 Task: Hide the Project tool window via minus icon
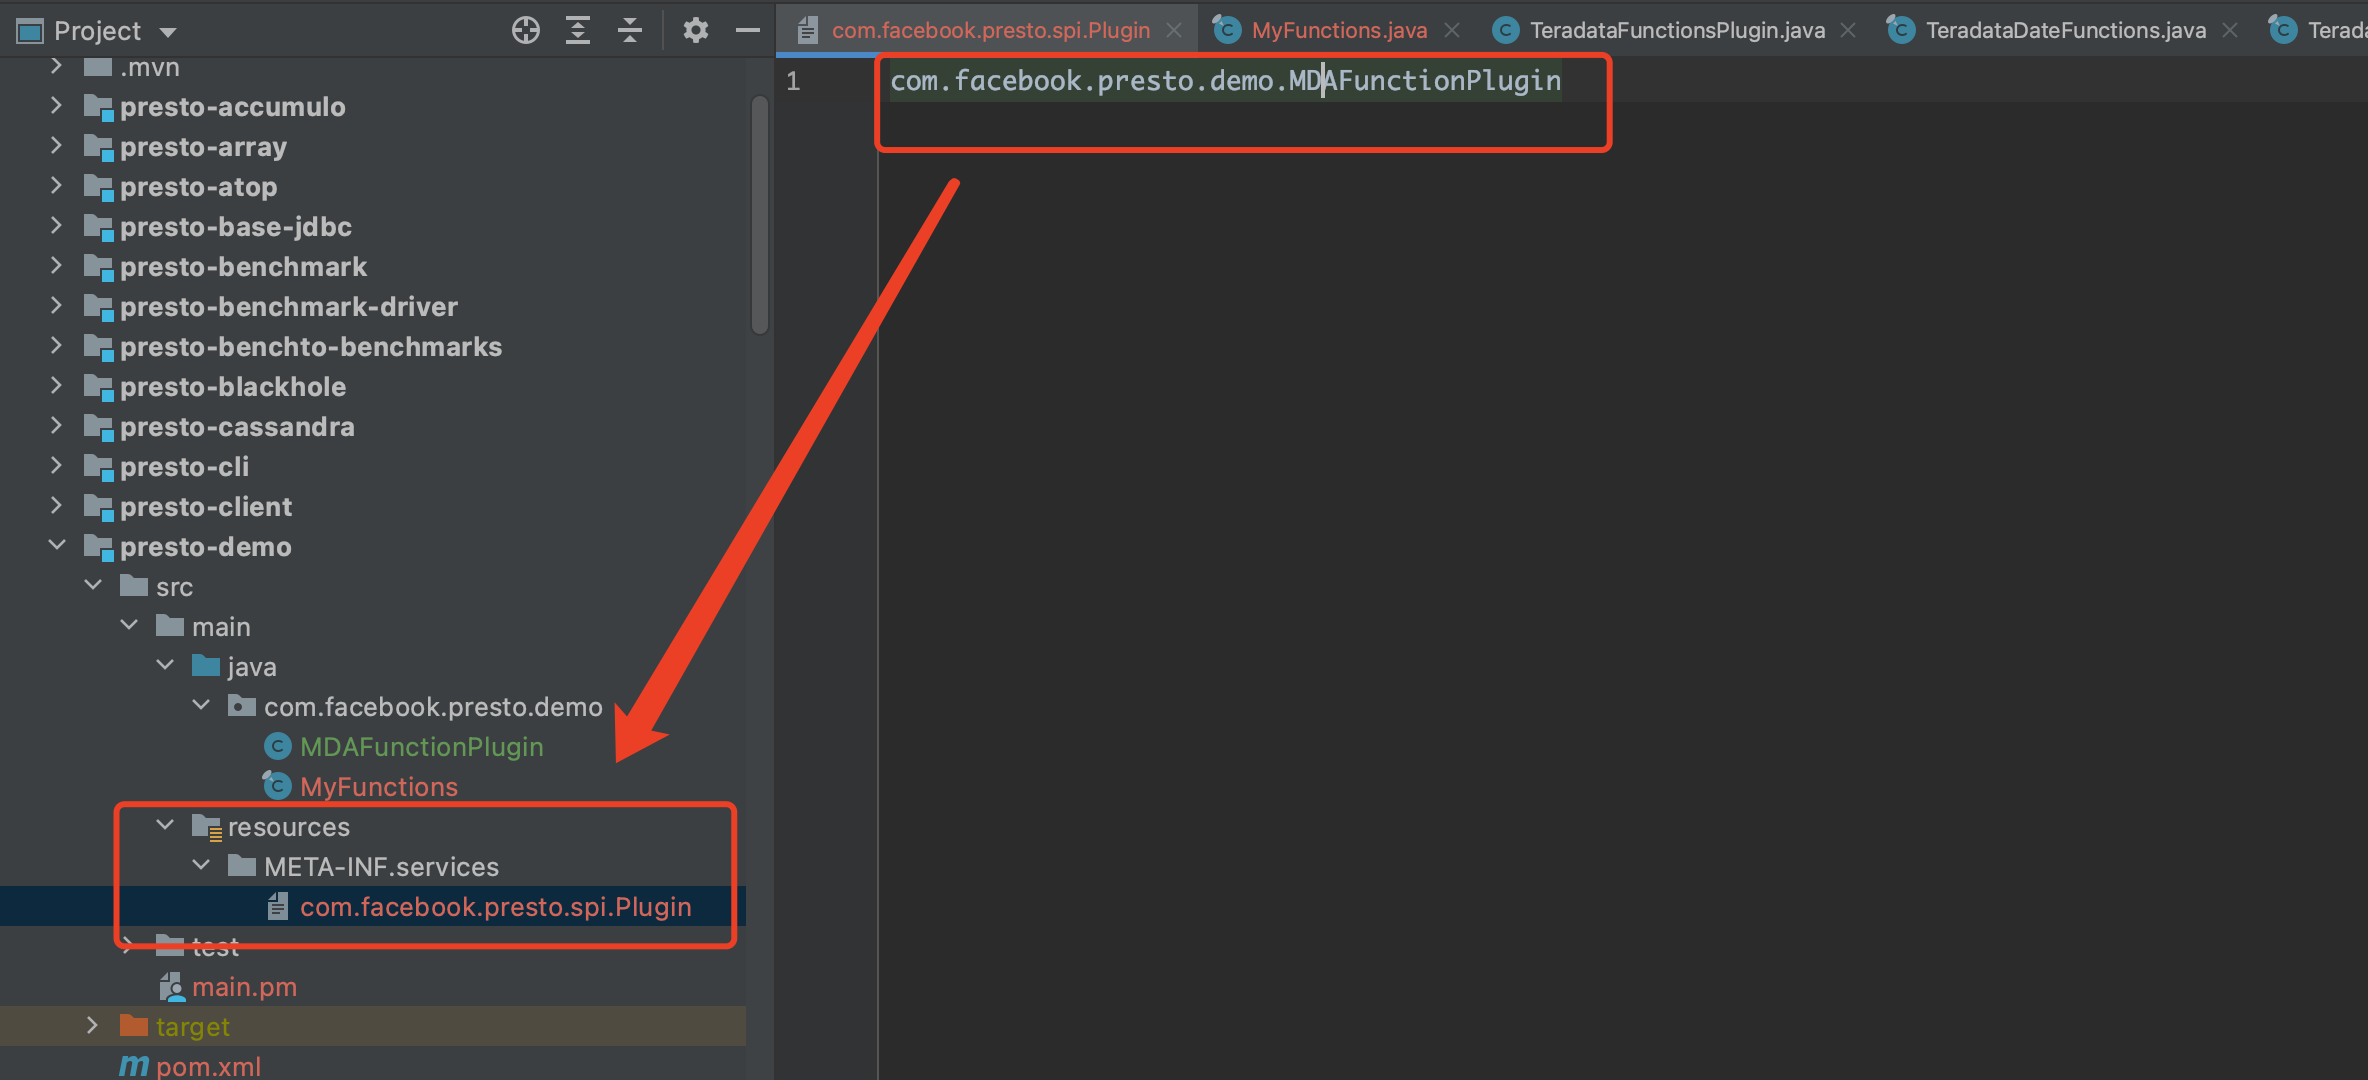pyautogui.click(x=748, y=31)
